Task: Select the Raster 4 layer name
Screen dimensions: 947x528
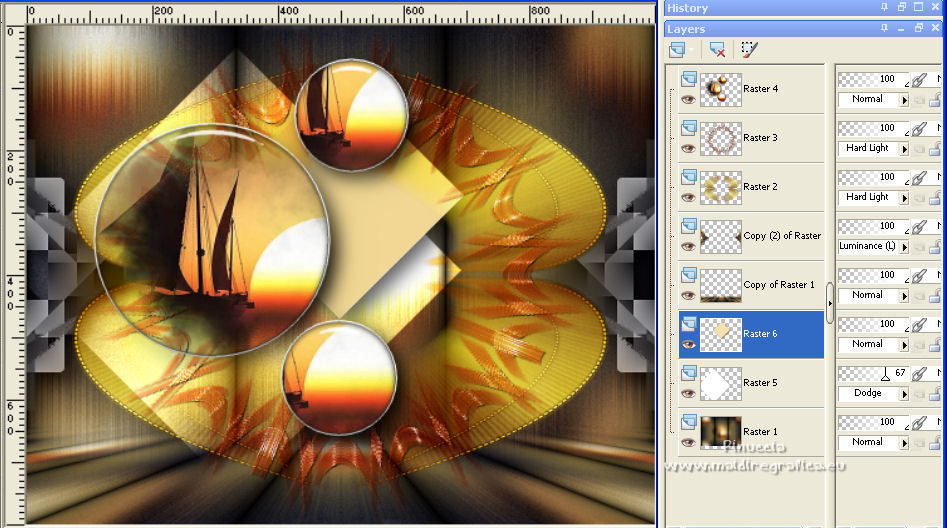Action: [760, 89]
